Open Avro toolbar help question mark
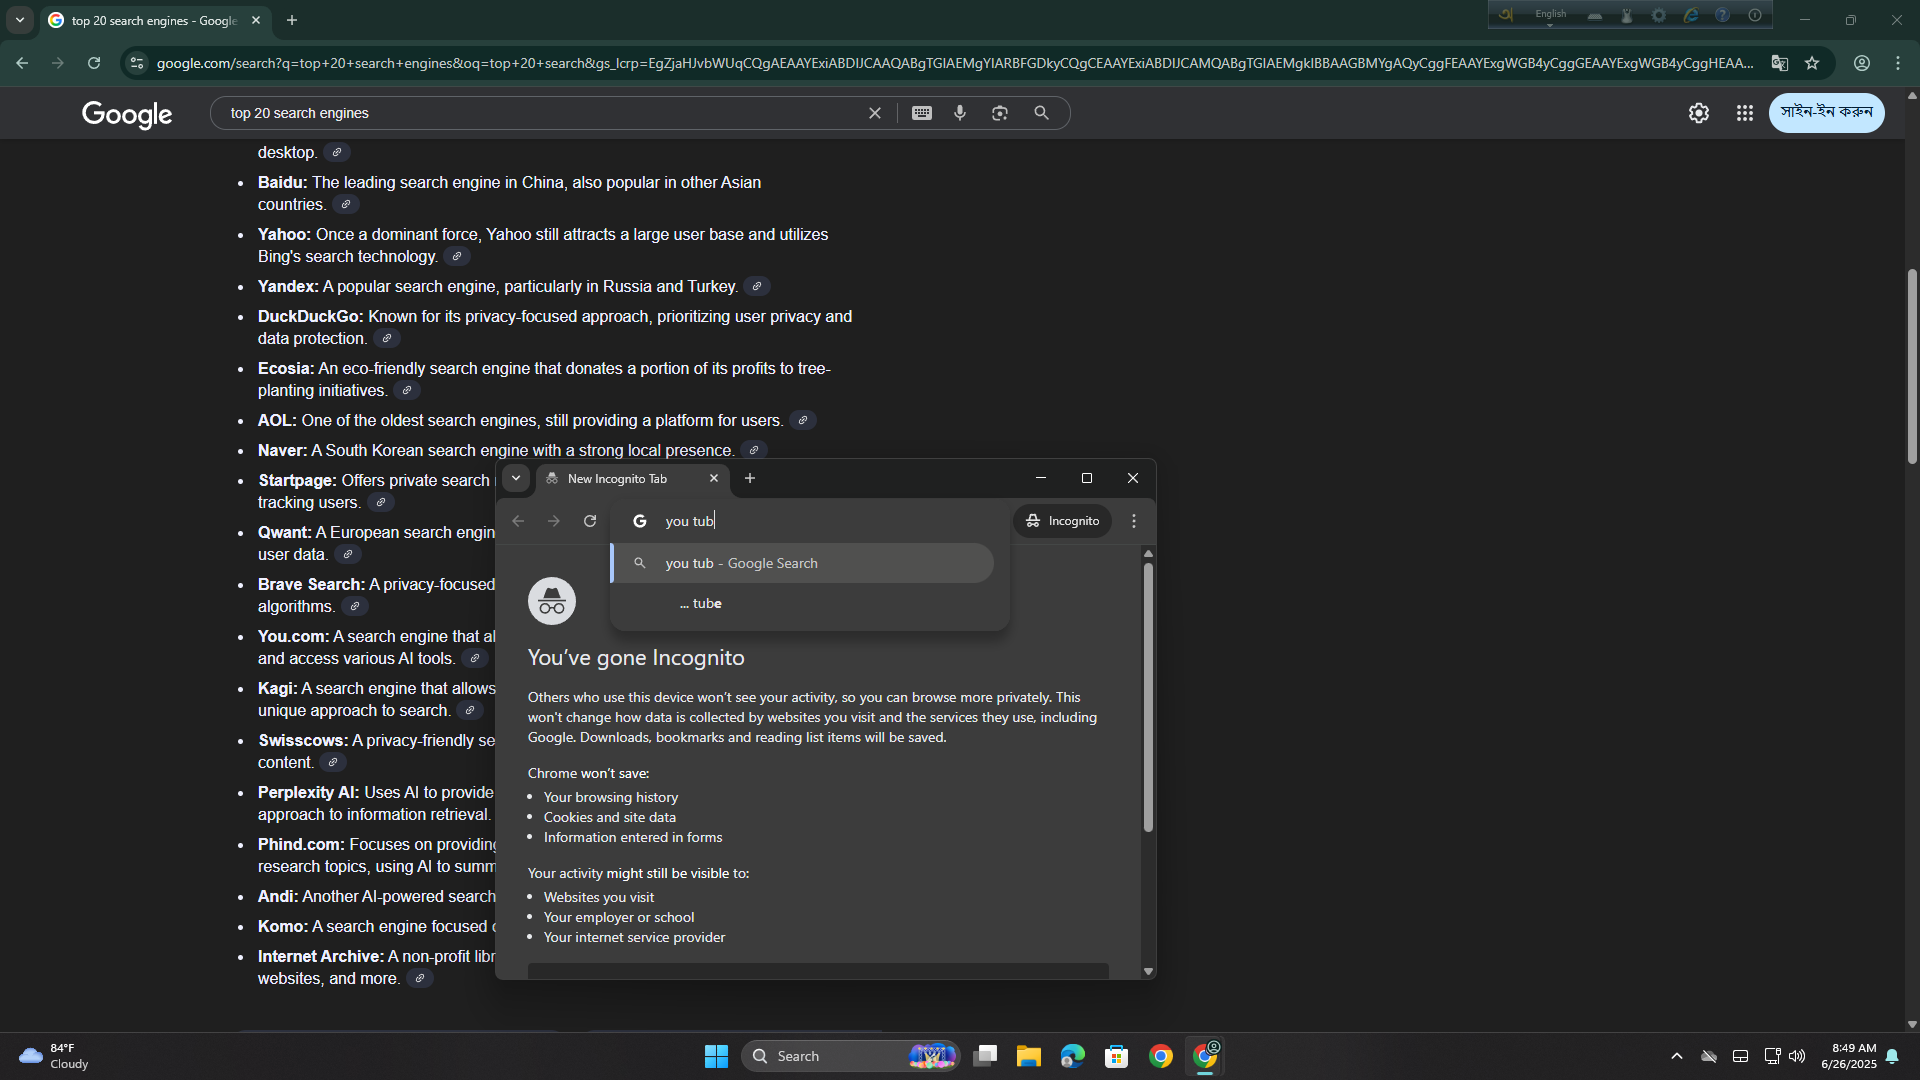Image resolution: width=1920 pixels, height=1080 pixels. pos(1722,15)
